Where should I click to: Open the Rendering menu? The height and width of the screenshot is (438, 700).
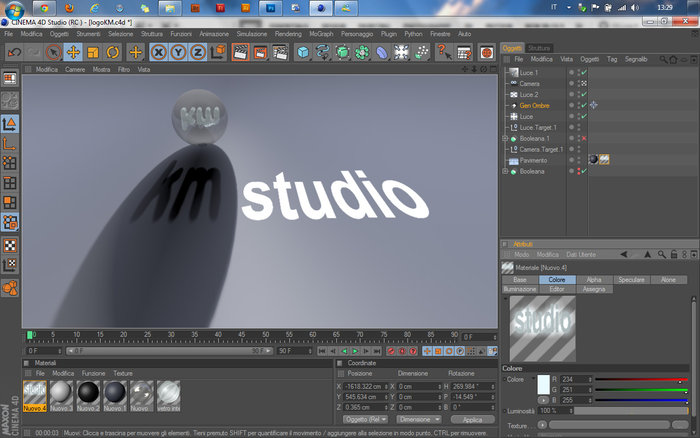pos(288,34)
